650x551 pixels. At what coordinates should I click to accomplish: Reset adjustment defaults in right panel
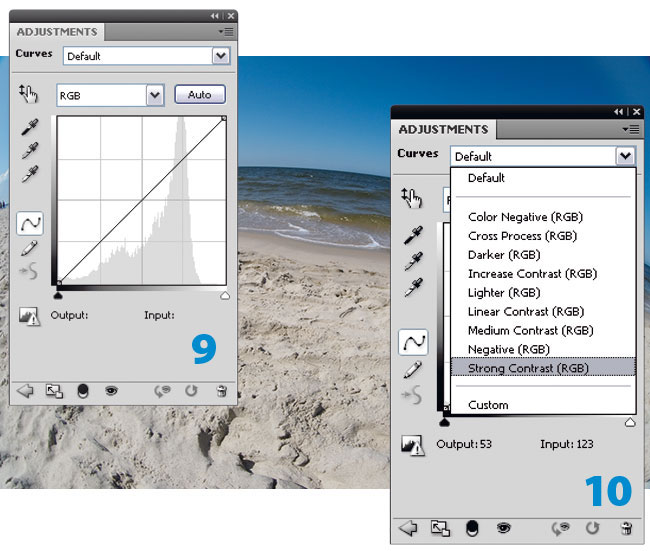click(592, 528)
